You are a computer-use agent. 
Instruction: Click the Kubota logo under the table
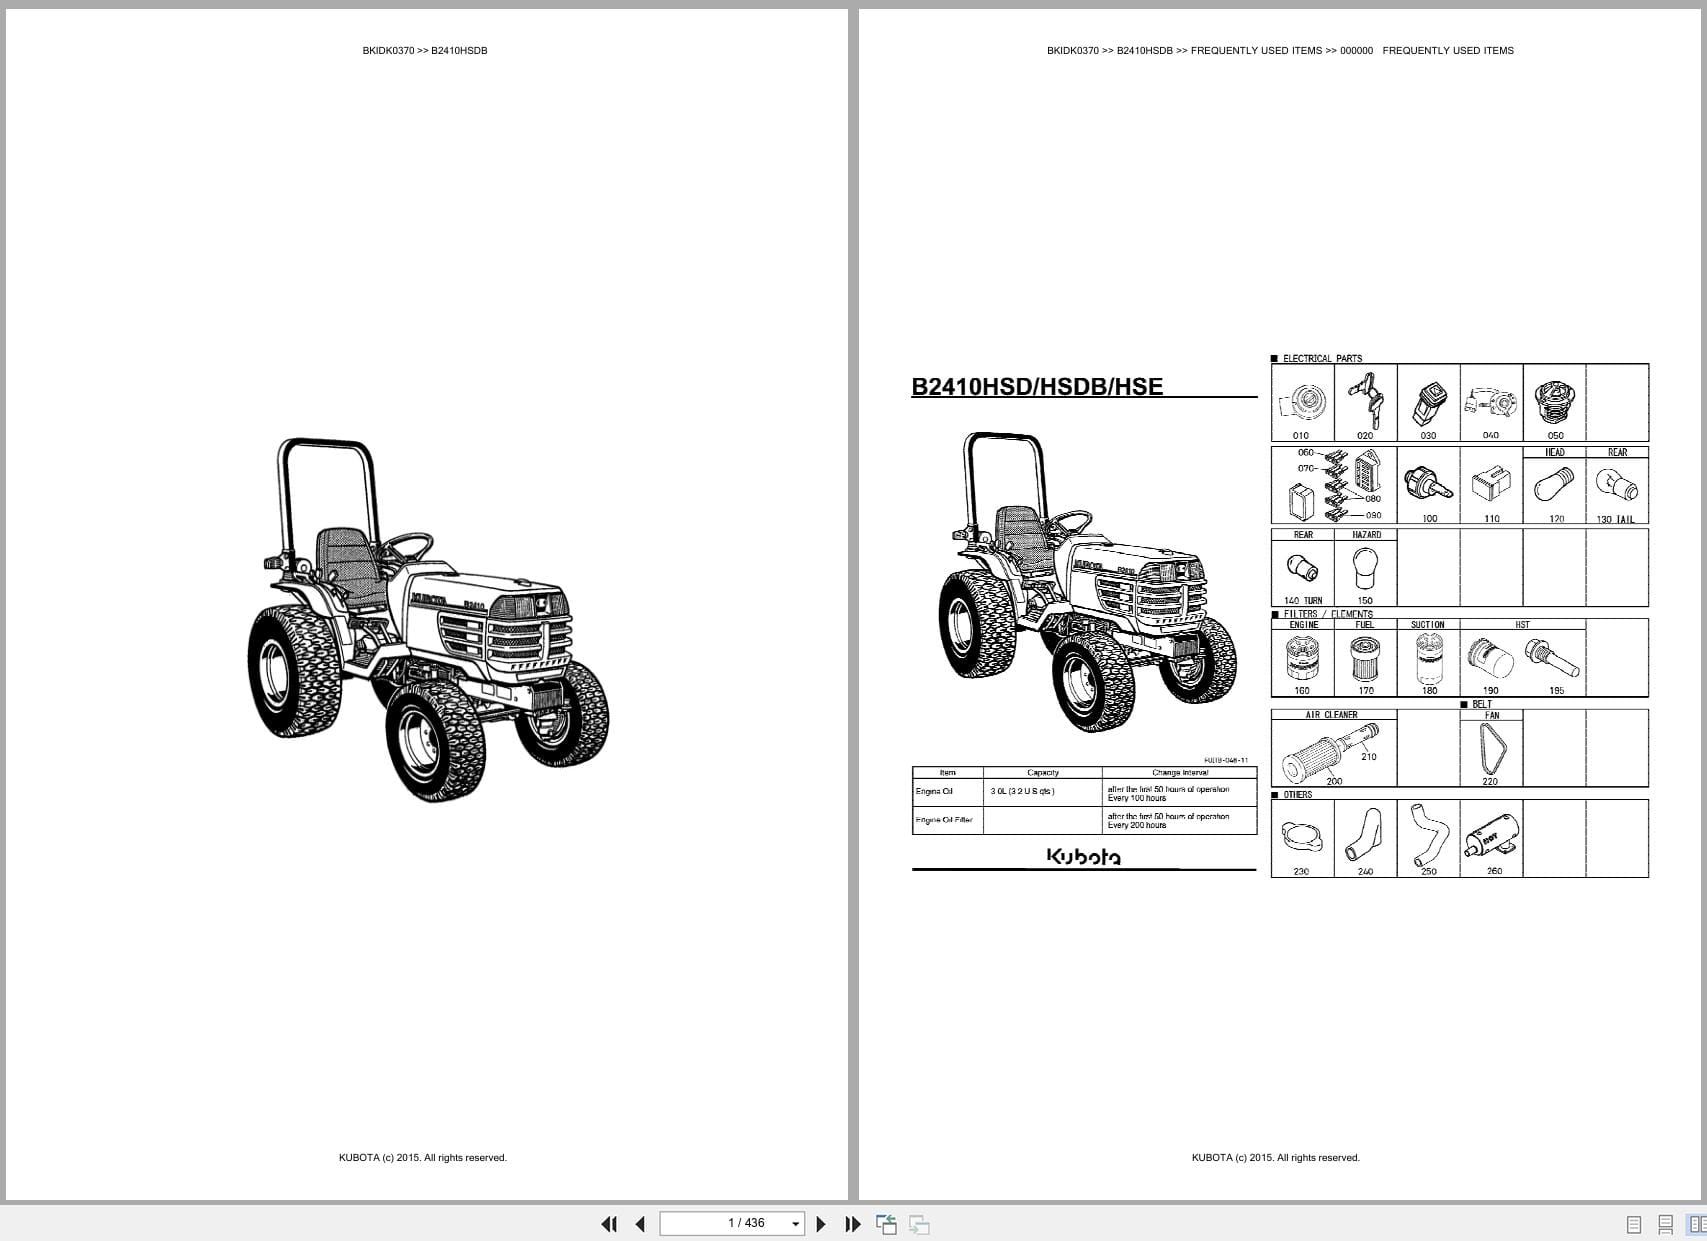coord(1083,856)
